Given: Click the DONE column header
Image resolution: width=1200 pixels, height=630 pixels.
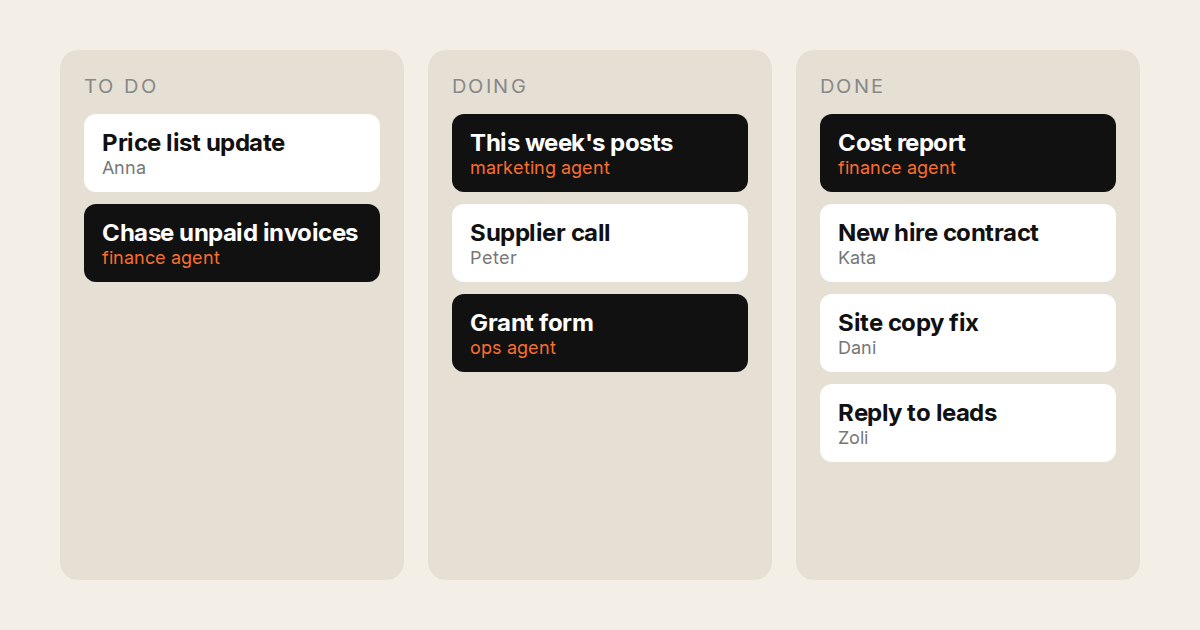Looking at the screenshot, I should (x=852, y=86).
